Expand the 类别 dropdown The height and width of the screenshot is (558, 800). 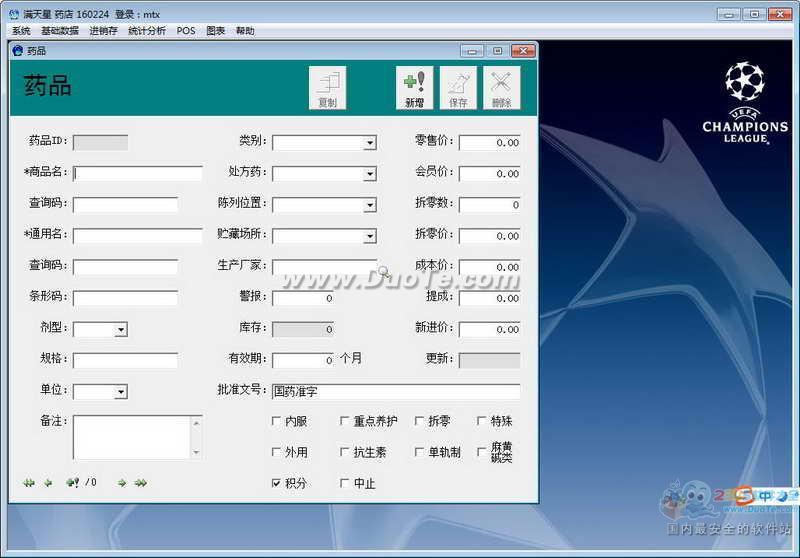click(370, 143)
